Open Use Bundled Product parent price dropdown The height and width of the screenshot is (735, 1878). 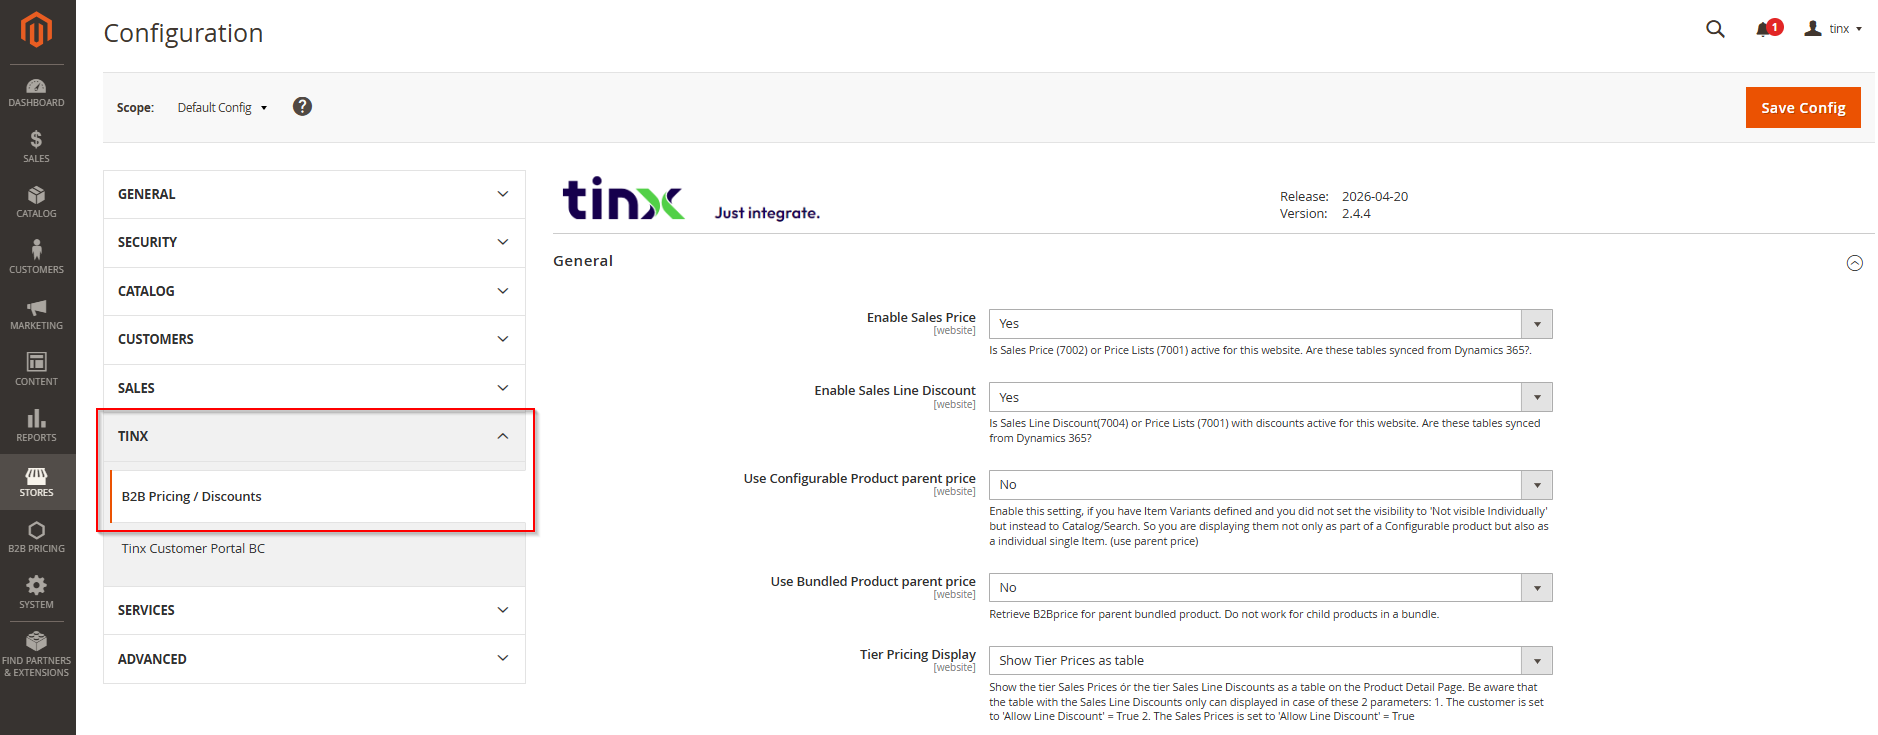(x=1270, y=588)
